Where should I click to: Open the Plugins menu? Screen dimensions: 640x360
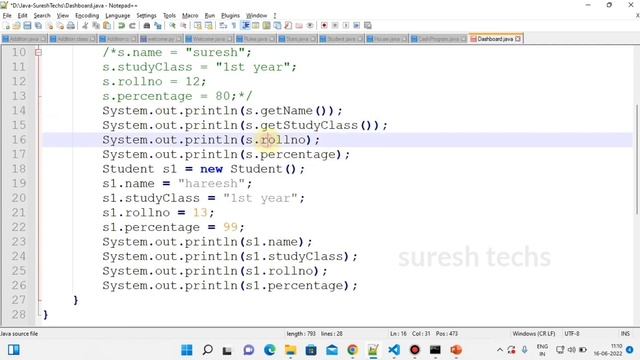point(230,16)
